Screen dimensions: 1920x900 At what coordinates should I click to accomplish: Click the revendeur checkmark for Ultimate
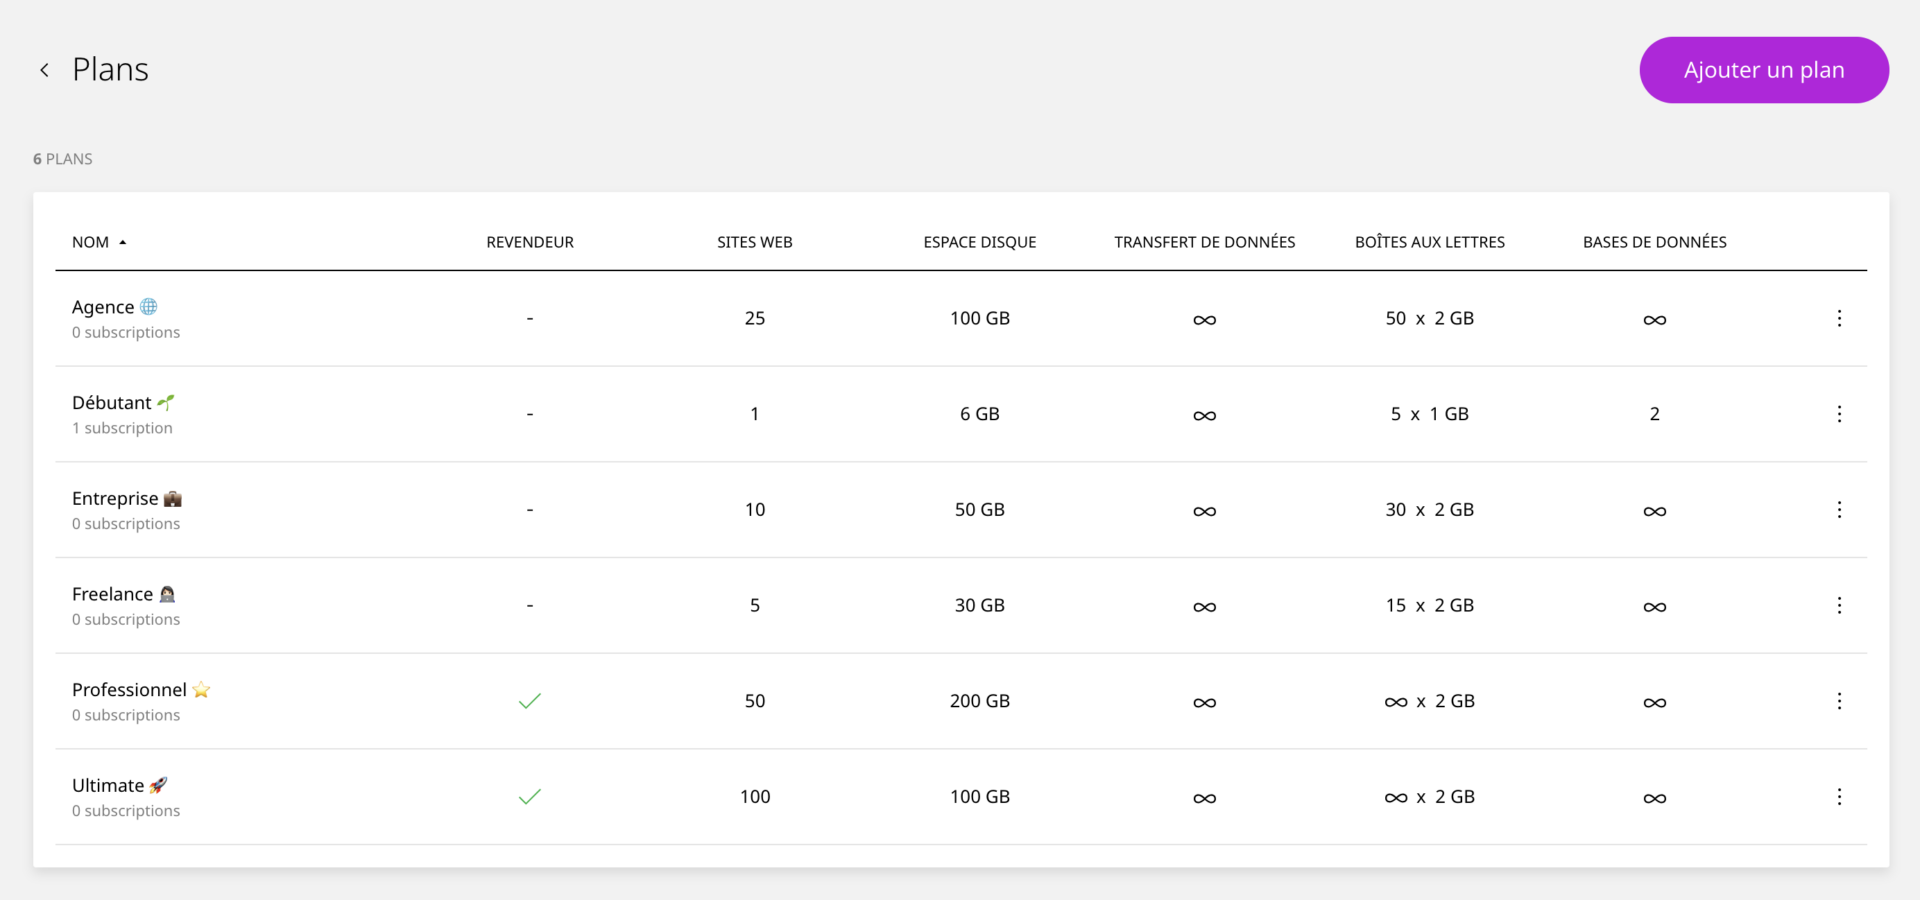(x=530, y=797)
